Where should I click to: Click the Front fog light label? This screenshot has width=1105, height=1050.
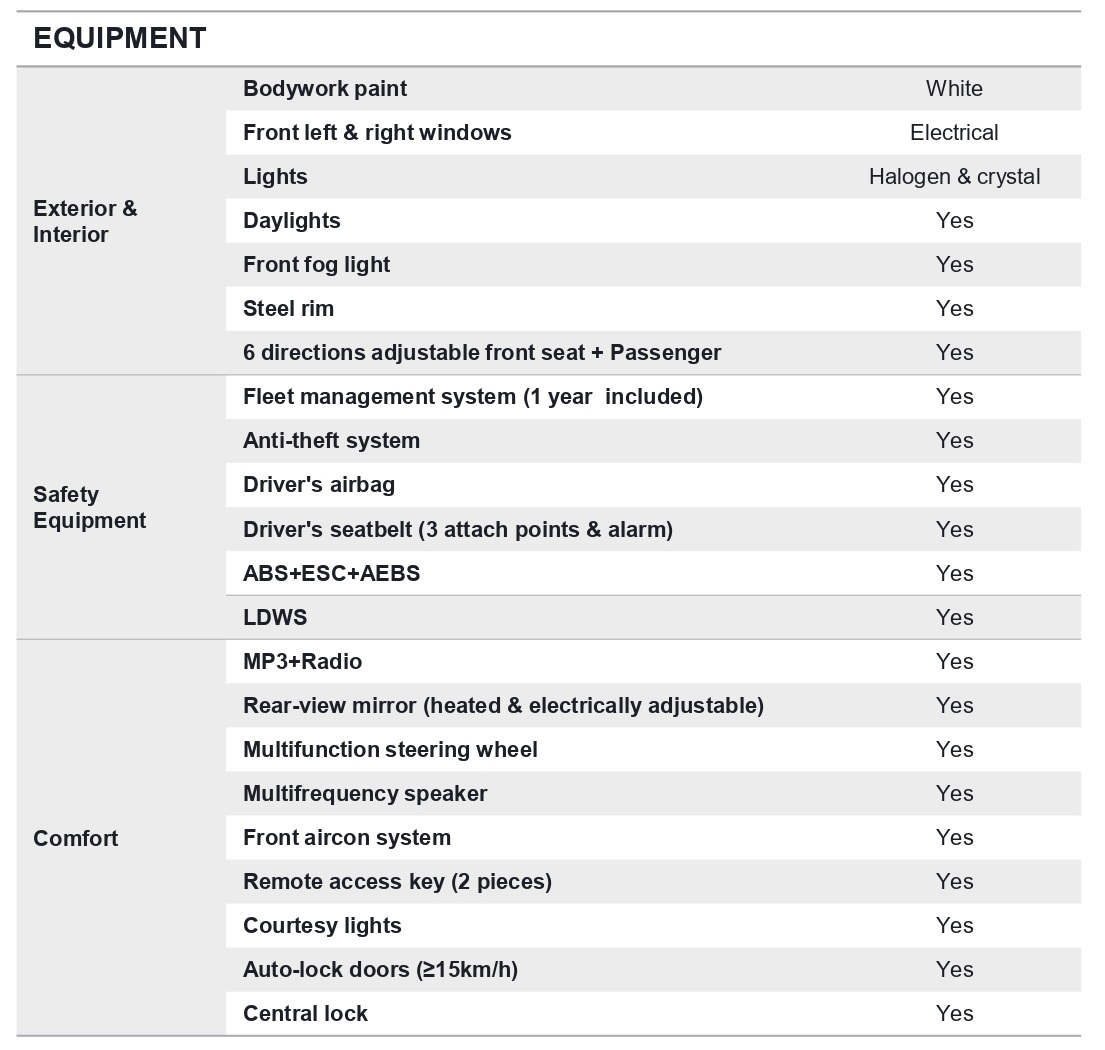(x=316, y=265)
